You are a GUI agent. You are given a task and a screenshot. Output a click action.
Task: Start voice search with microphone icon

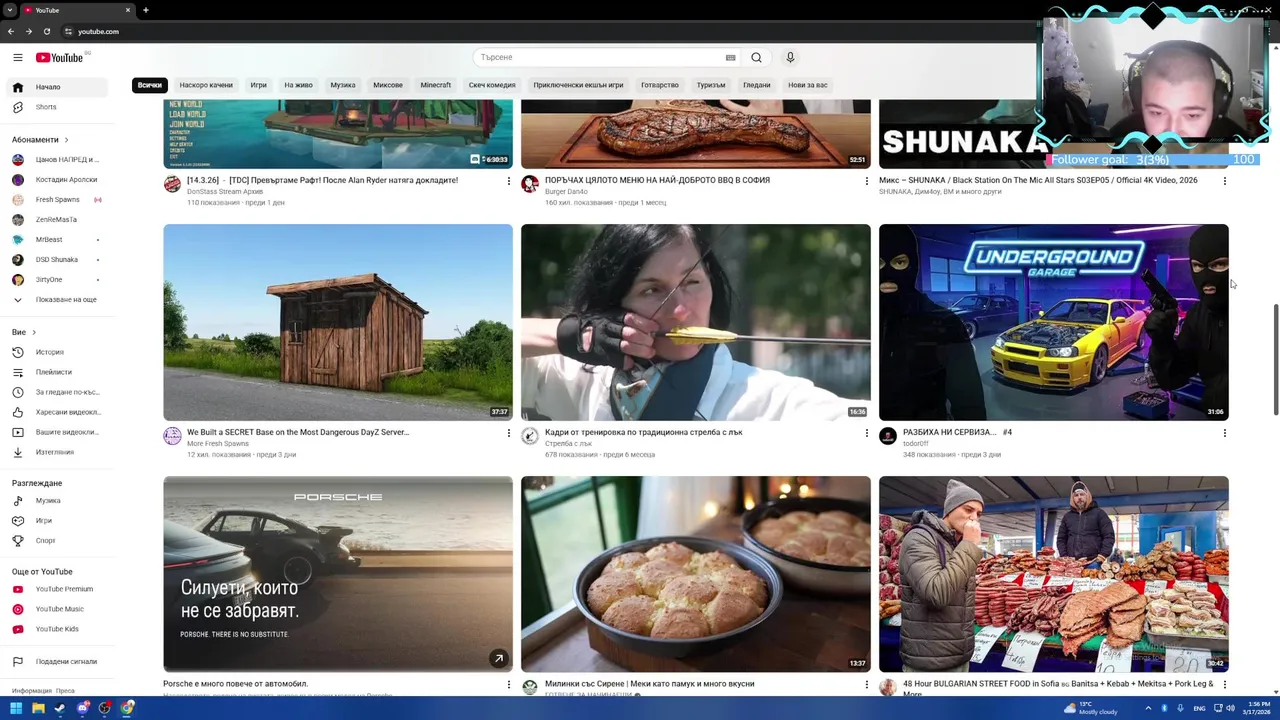[x=790, y=58]
